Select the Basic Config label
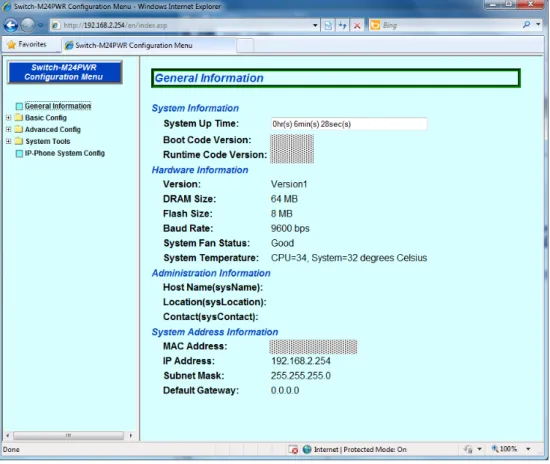Image resolution: width=550 pixels, height=464 pixels. tap(46, 118)
